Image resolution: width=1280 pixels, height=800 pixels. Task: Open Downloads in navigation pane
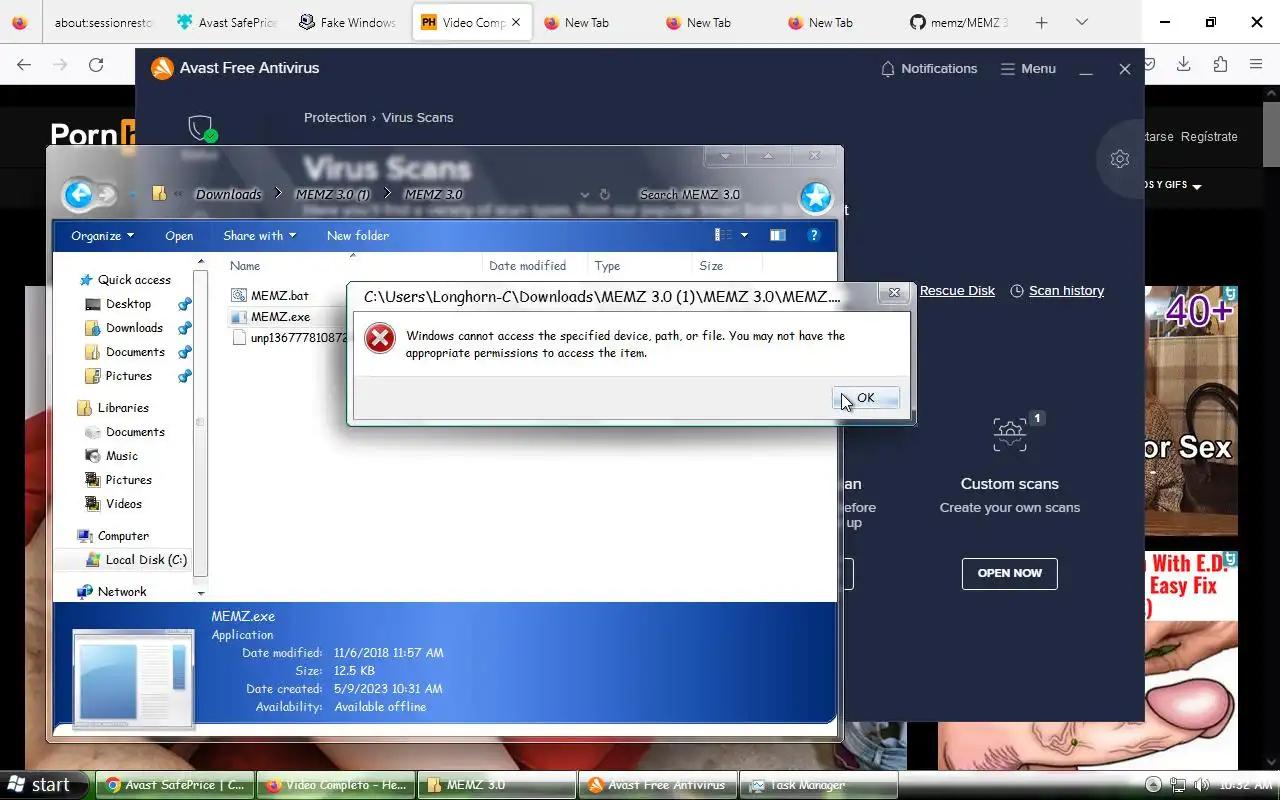tap(134, 328)
